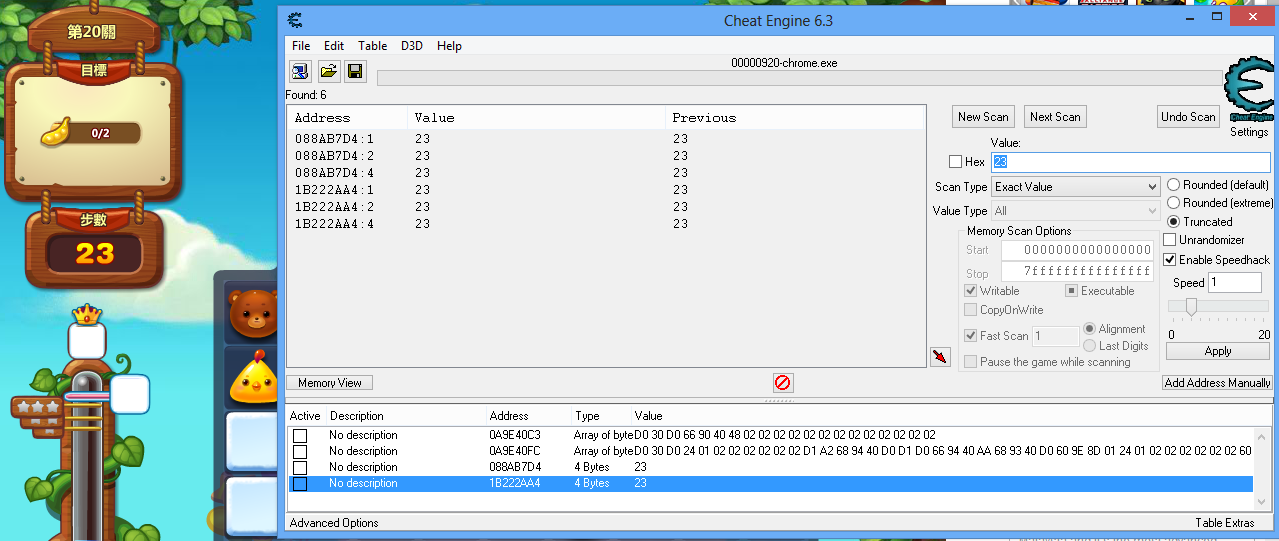Click the Open Process computer icon
Image resolution: width=1279 pixels, height=541 pixels.
[300, 71]
